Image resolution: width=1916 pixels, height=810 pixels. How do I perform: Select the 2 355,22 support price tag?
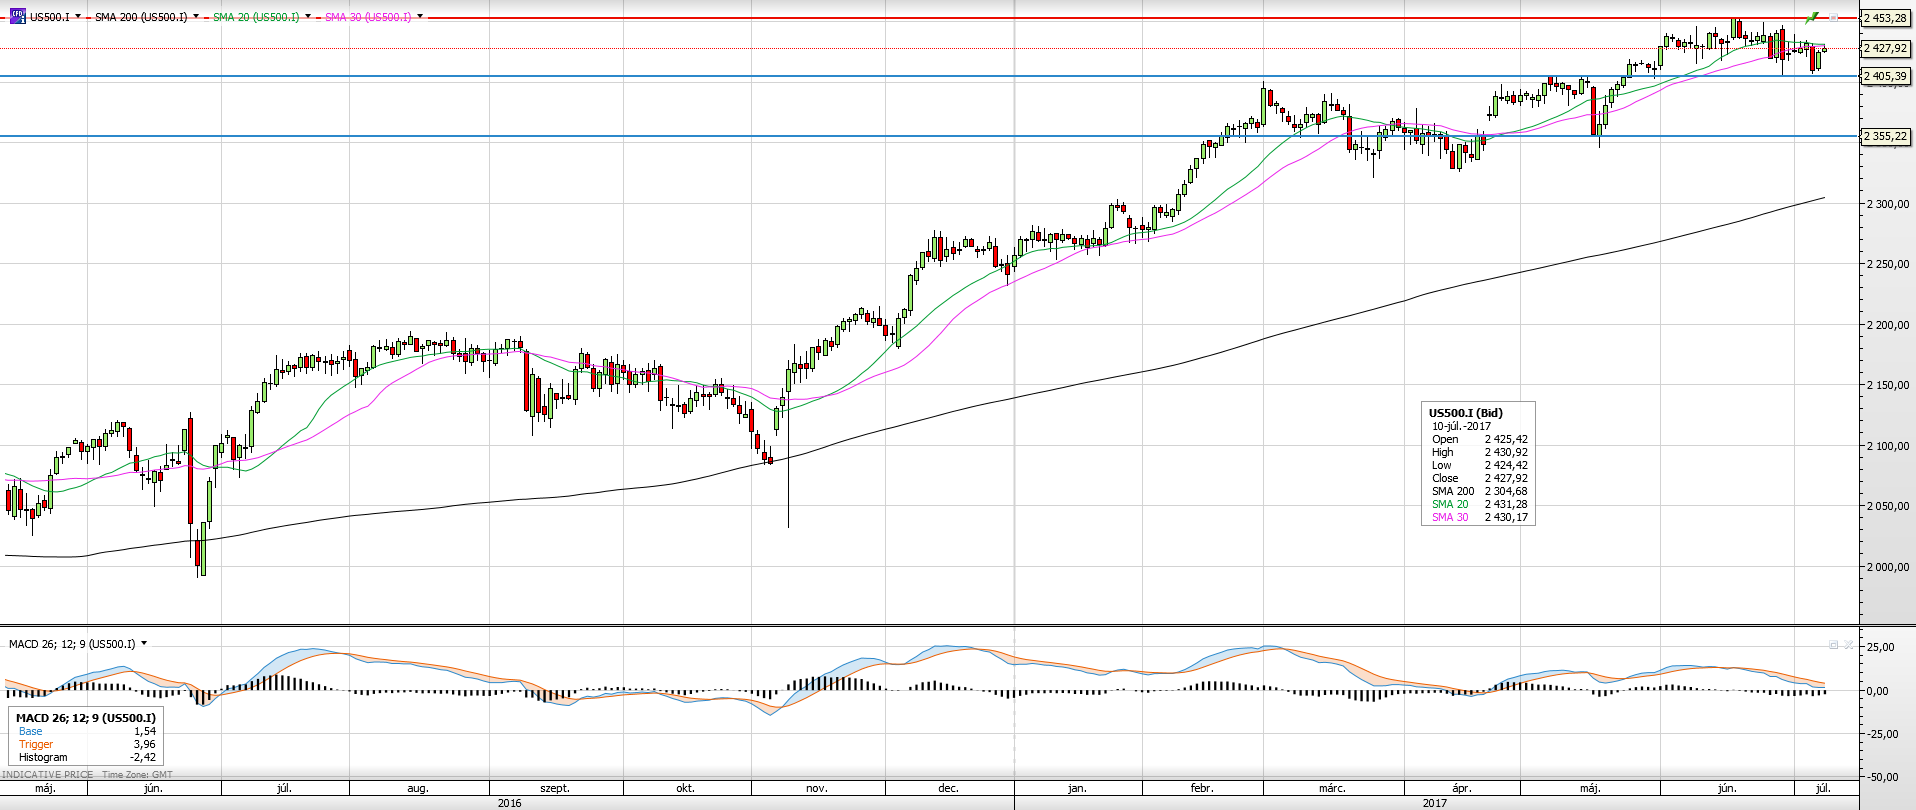(x=1885, y=136)
